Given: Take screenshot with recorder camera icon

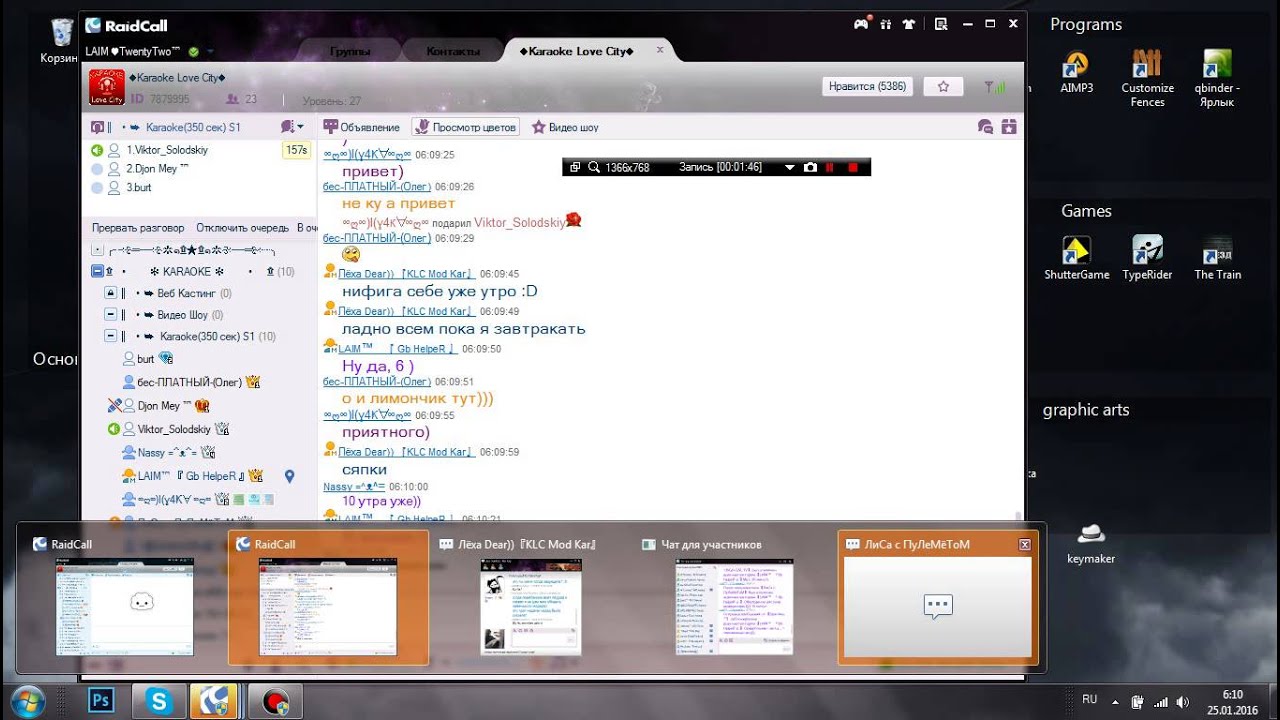Looking at the screenshot, I should tap(810, 168).
